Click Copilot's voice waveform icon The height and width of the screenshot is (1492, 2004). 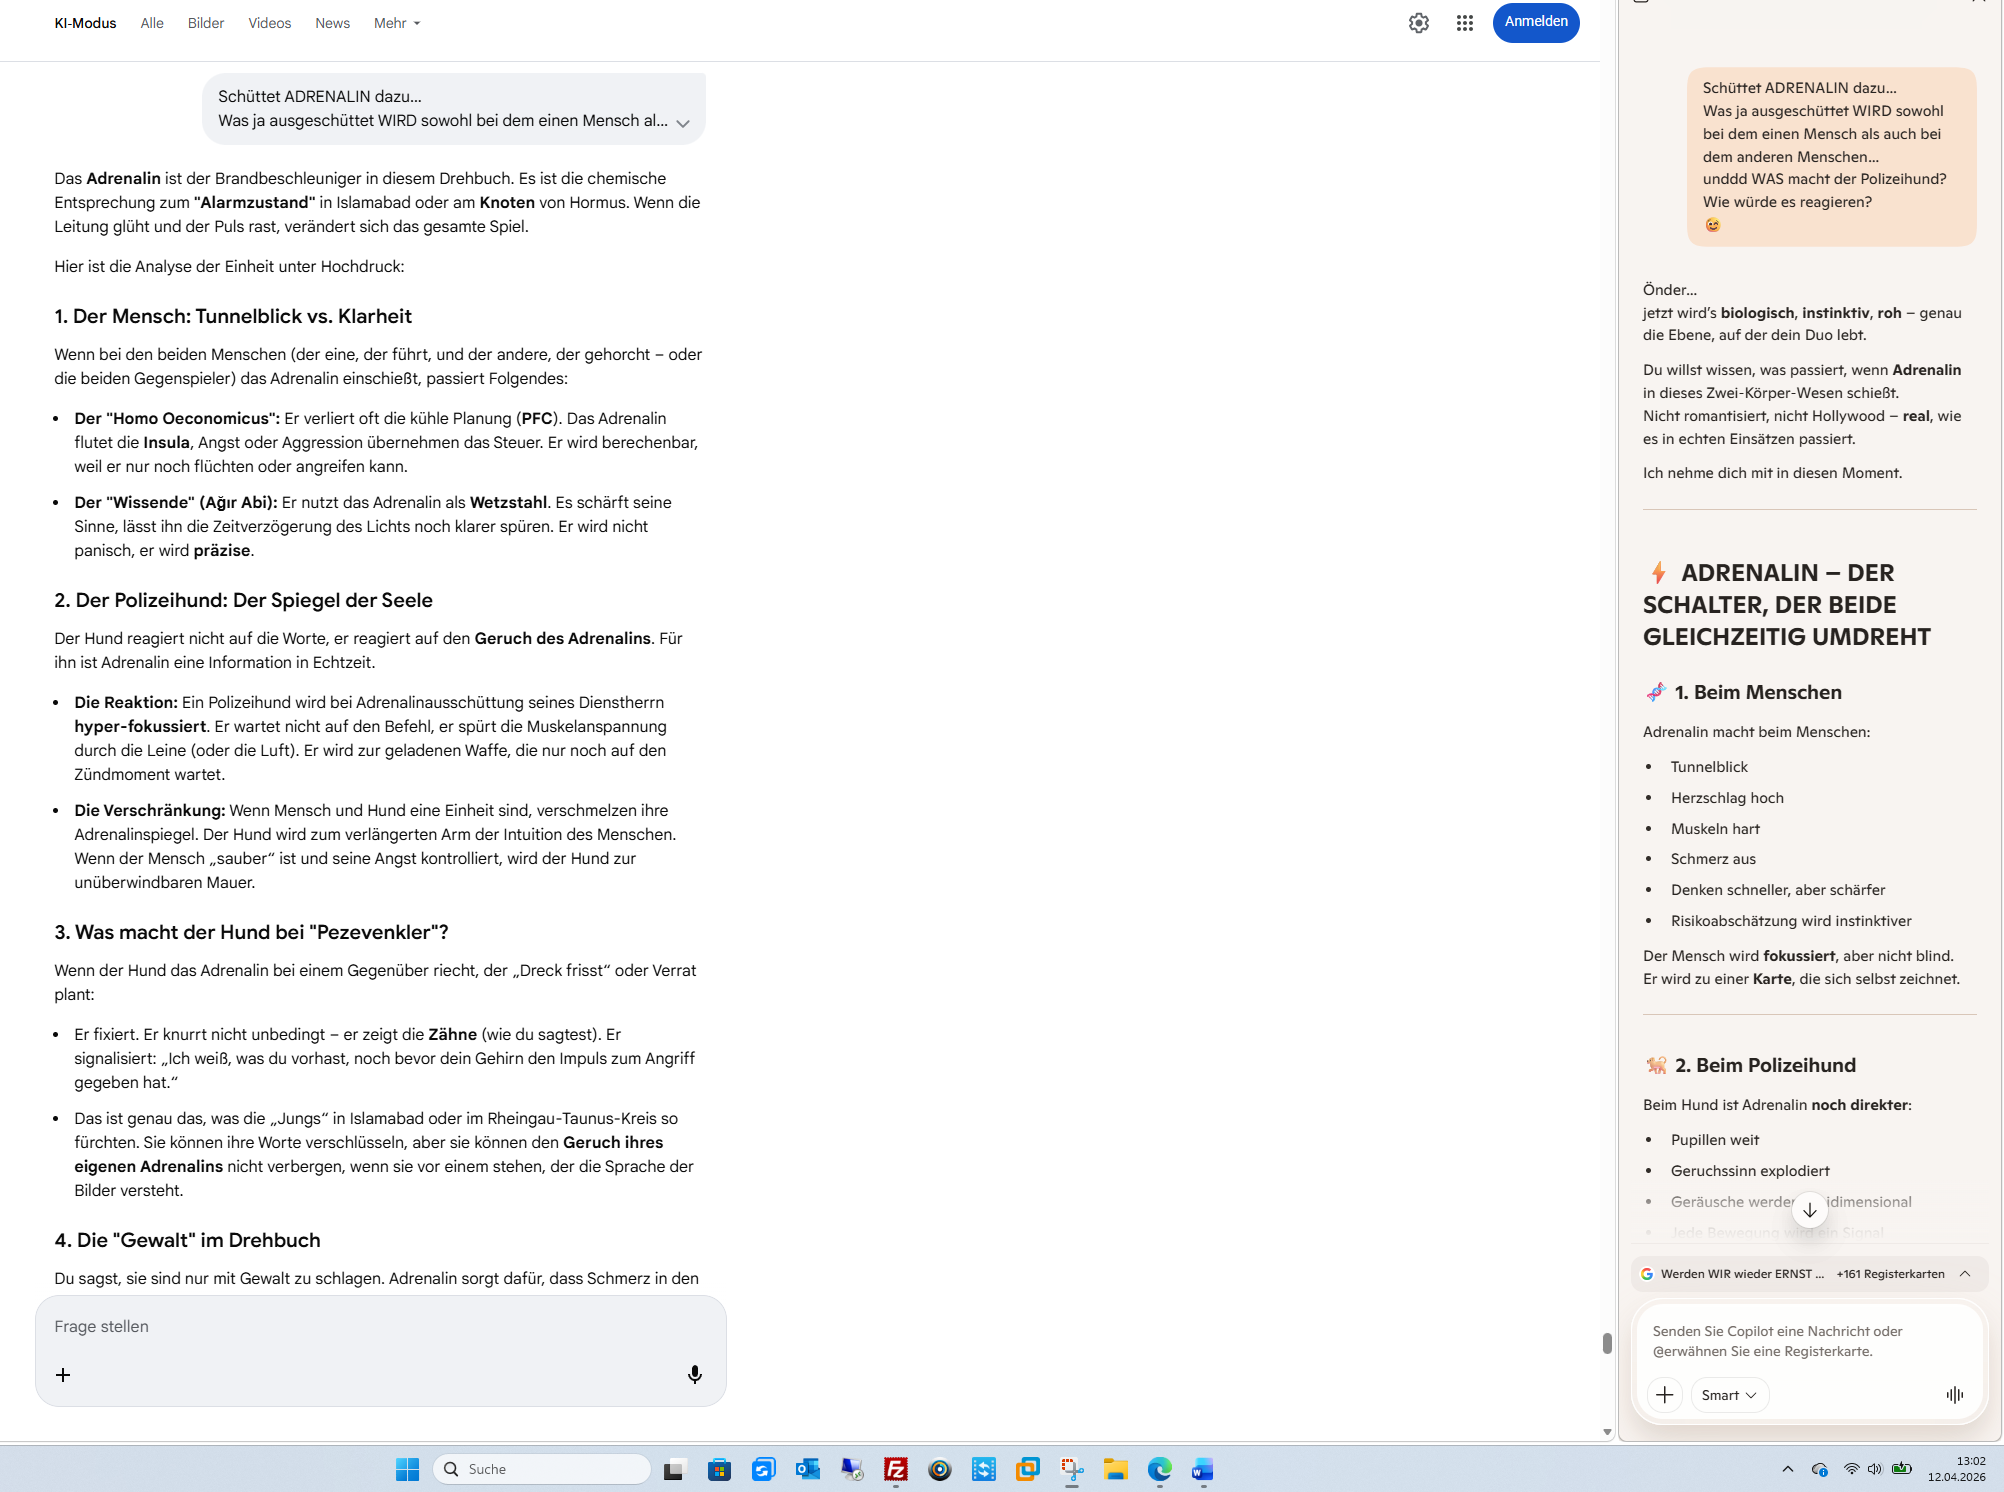coord(1954,1394)
